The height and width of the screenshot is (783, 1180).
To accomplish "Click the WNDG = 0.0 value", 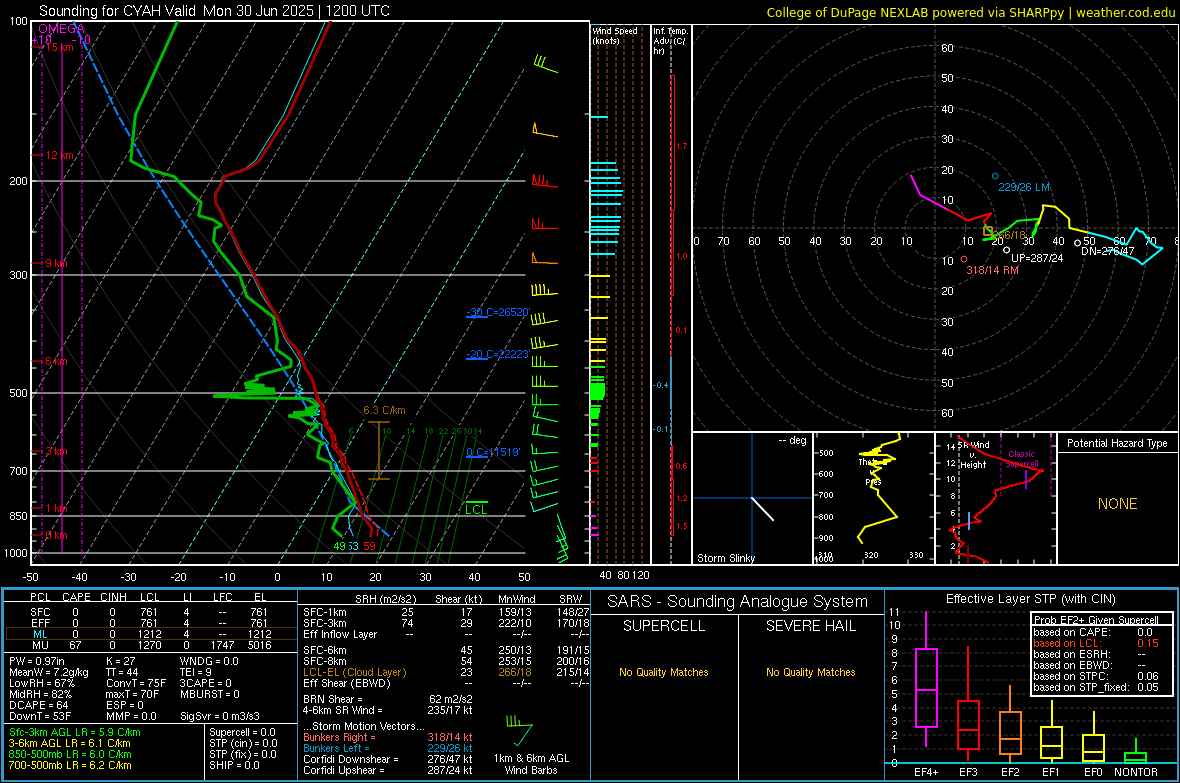I will tap(208, 661).
